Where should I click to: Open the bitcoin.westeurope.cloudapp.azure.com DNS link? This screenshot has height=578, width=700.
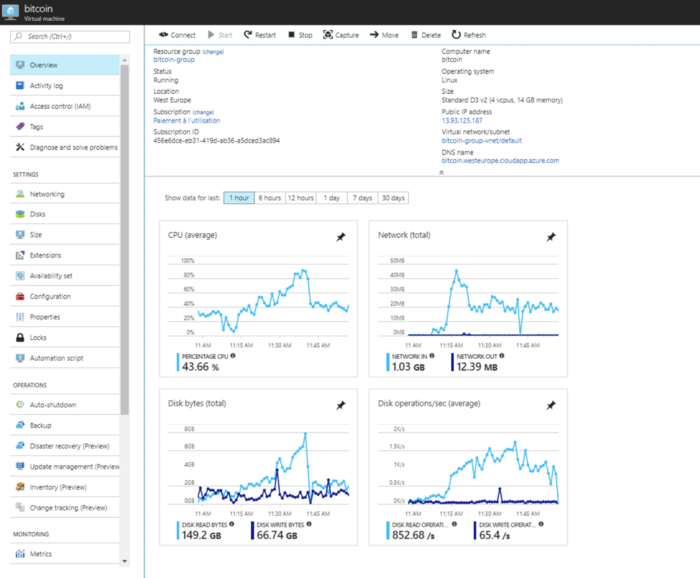(500, 161)
